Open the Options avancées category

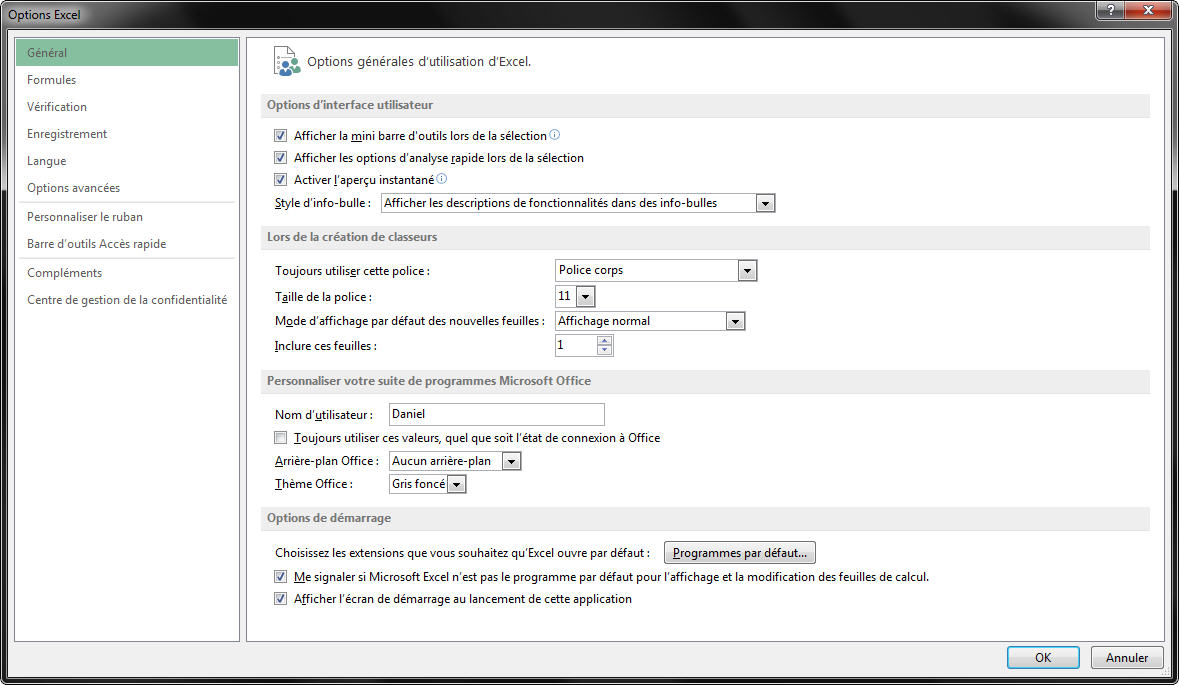127,188
